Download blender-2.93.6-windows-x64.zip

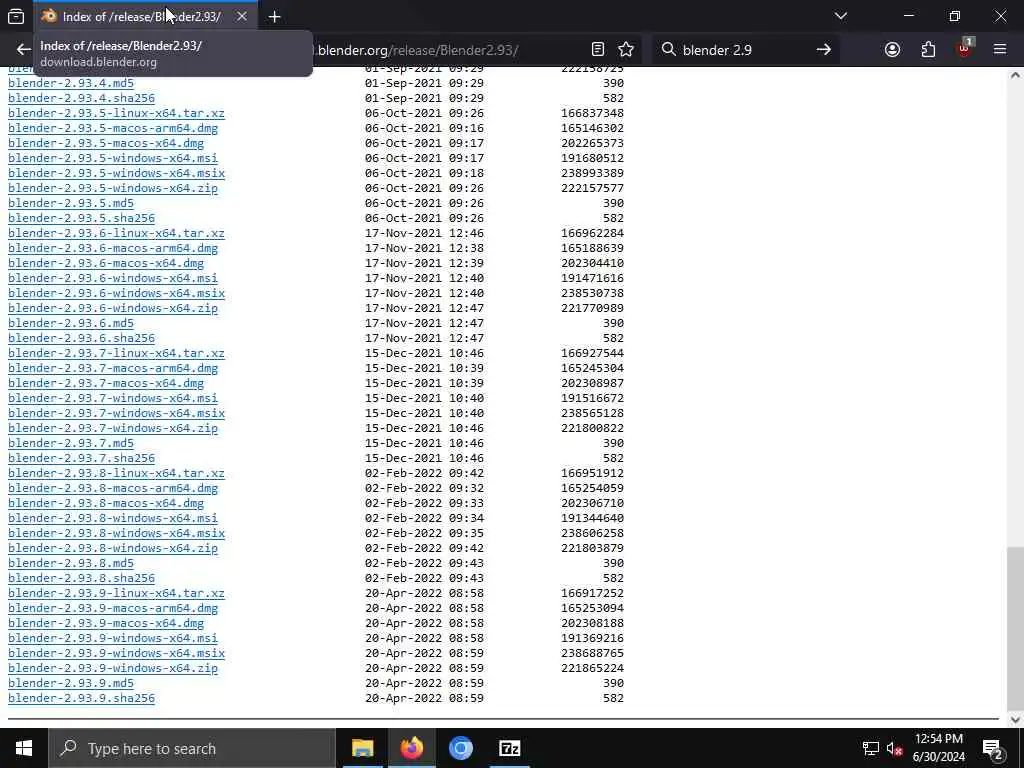[113, 308]
